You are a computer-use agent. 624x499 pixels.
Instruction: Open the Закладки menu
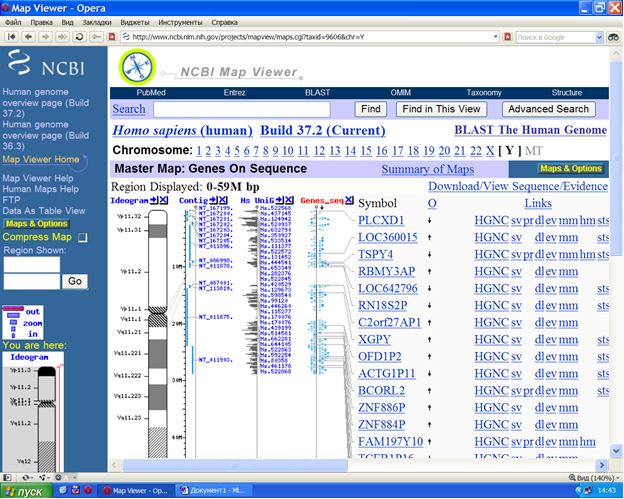coord(97,22)
